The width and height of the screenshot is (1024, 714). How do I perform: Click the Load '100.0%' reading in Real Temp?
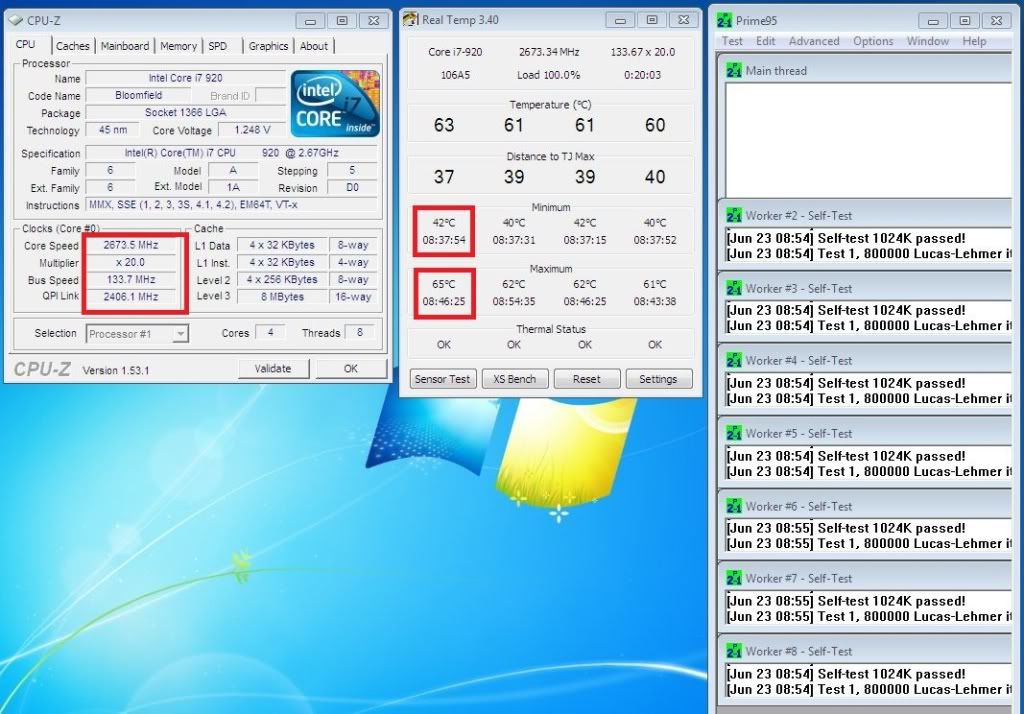click(x=549, y=75)
